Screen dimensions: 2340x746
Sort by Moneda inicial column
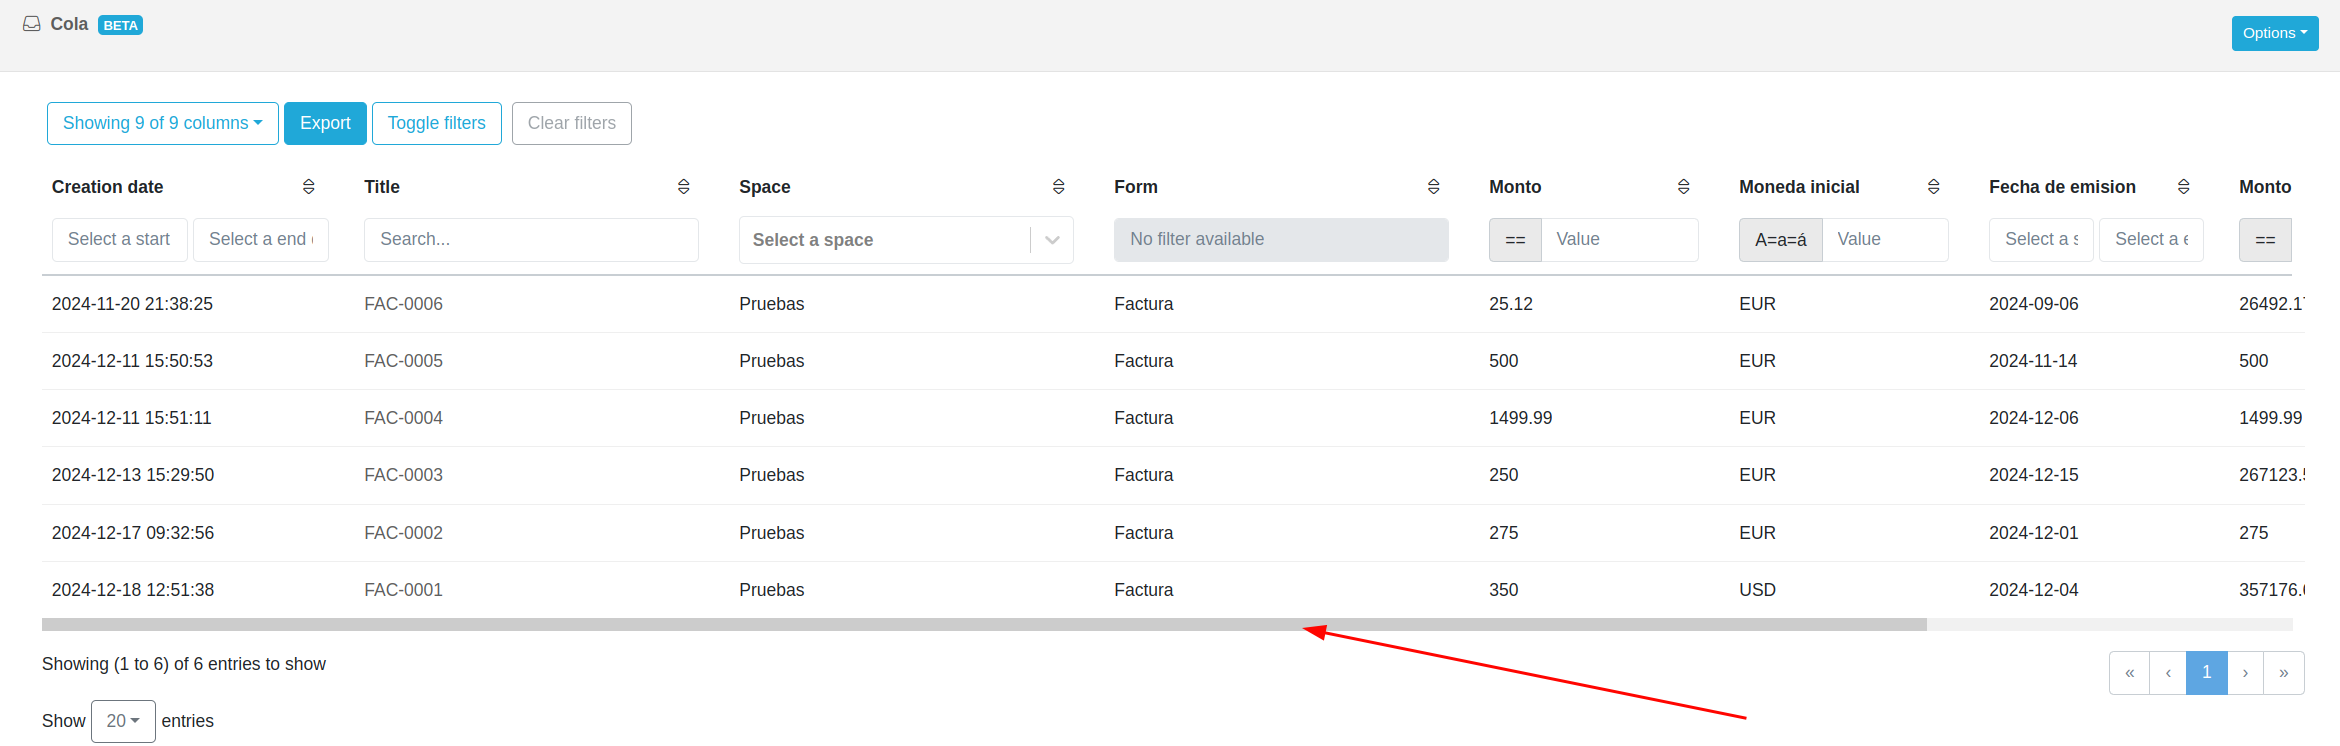click(x=1933, y=187)
